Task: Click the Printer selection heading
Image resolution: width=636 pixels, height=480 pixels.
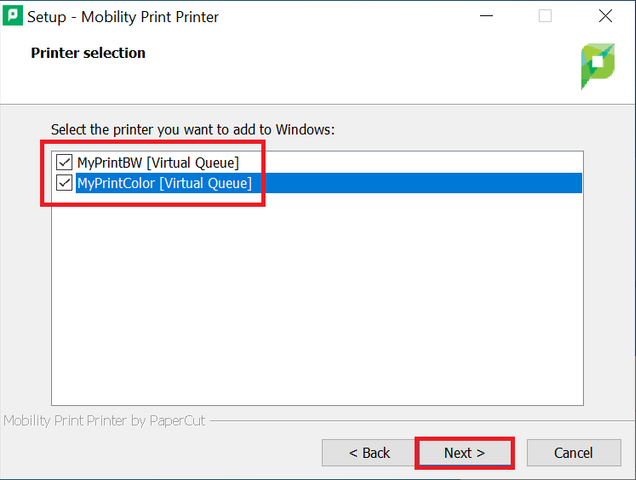Action: 88,53
